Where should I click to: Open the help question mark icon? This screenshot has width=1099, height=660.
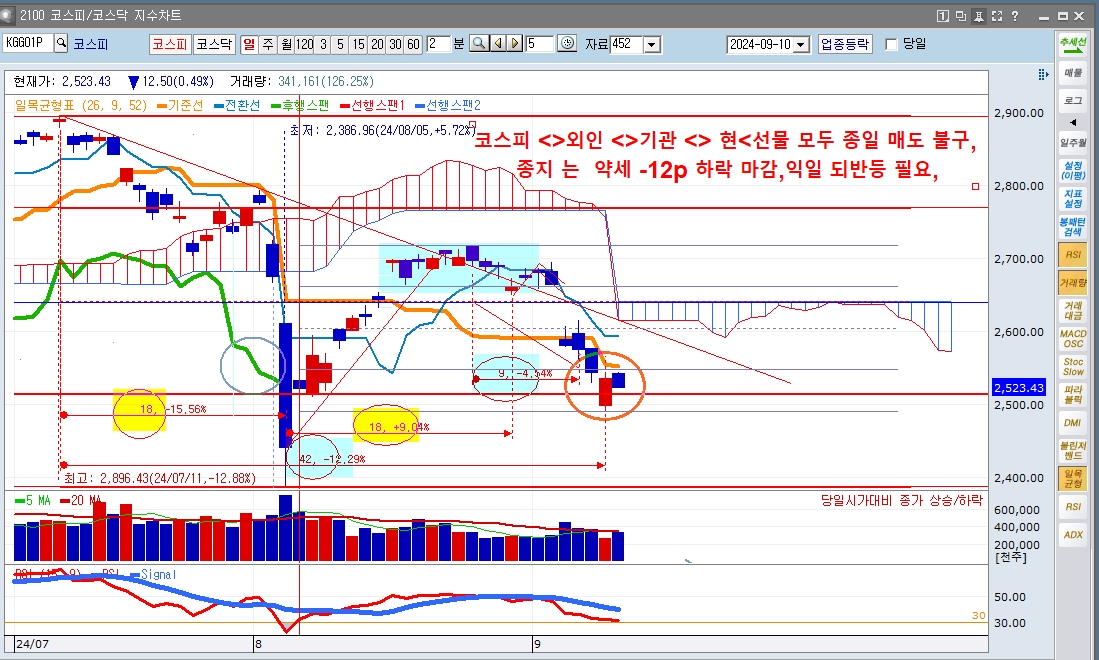[1016, 15]
